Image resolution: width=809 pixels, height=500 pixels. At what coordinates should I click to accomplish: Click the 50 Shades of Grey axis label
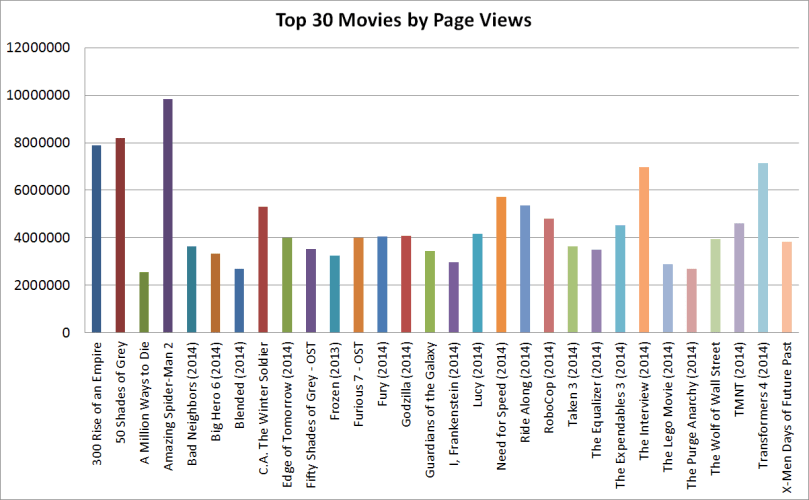coord(121,392)
